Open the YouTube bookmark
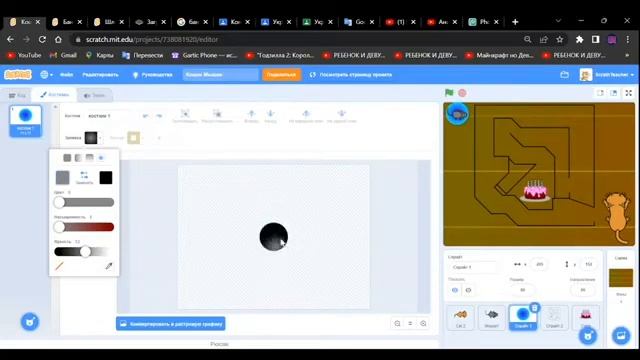Image resolution: width=640 pixels, height=360 pixels. 24,55
